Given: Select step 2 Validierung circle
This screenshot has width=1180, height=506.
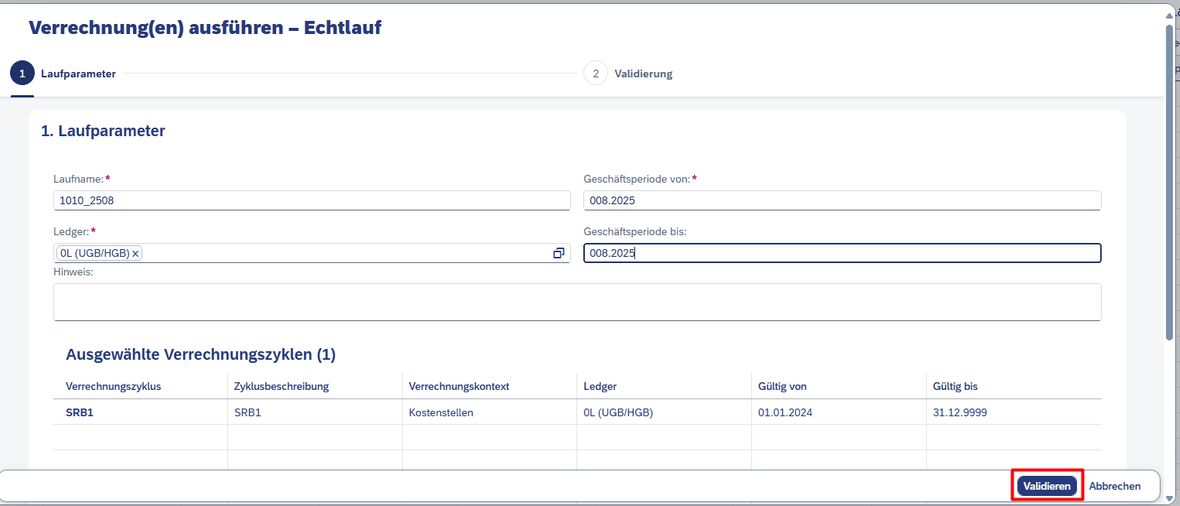Looking at the screenshot, I should tap(595, 74).
